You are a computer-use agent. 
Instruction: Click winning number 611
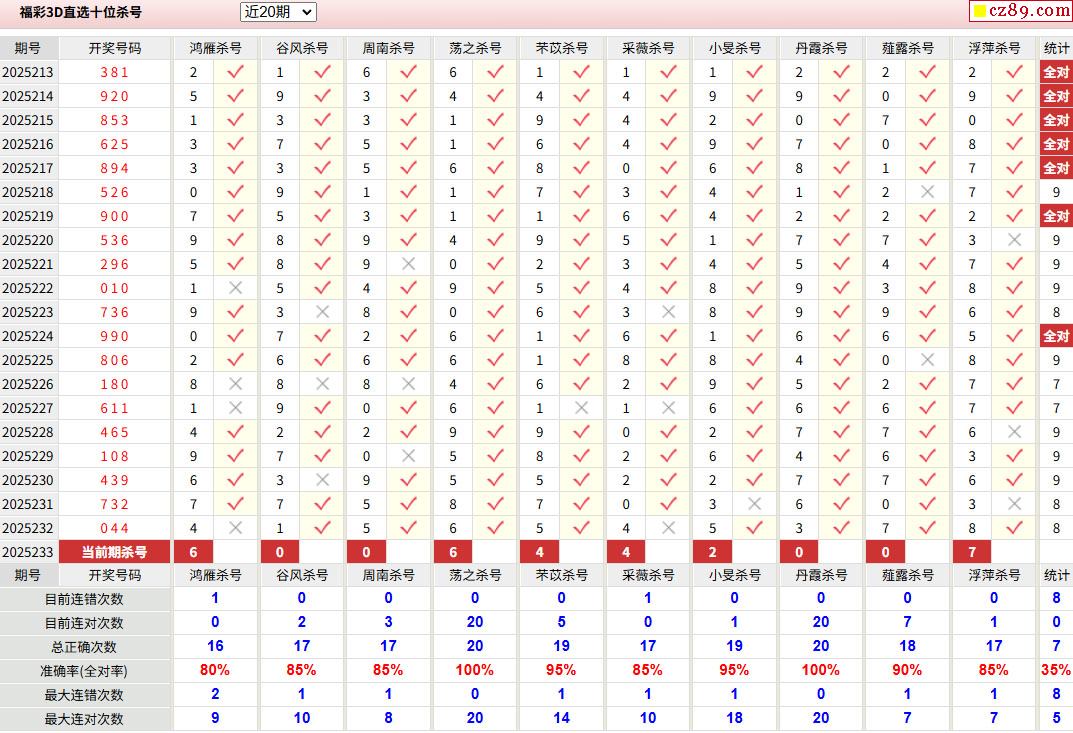[x=114, y=408]
